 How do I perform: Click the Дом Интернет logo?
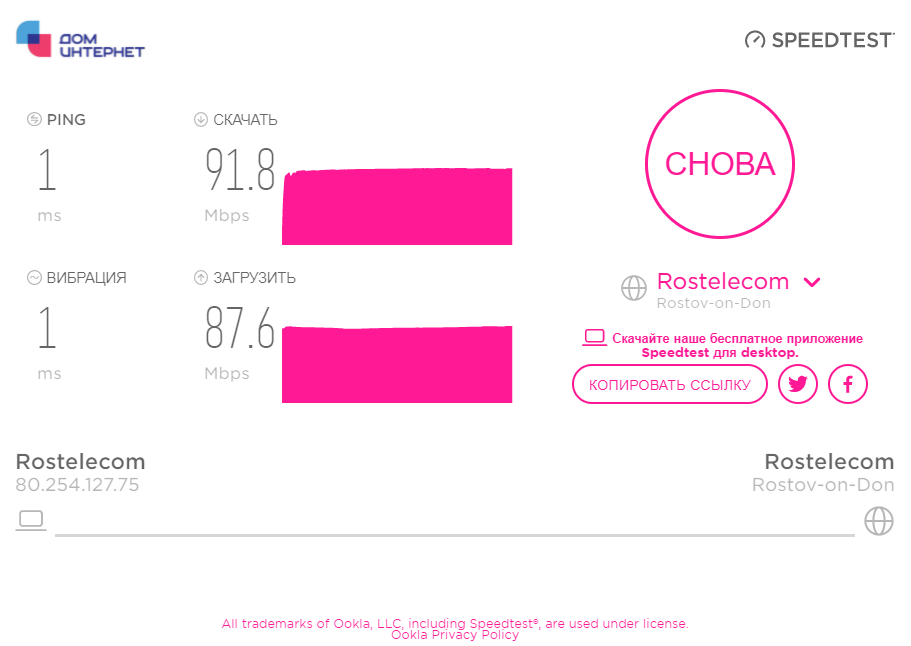point(80,40)
